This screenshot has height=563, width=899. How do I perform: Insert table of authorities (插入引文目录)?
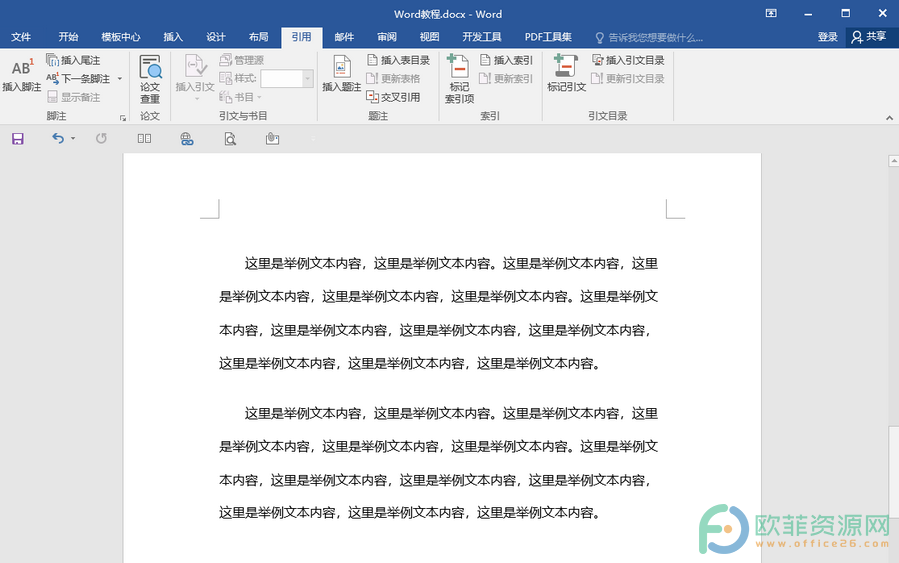[x=628, y=60]
